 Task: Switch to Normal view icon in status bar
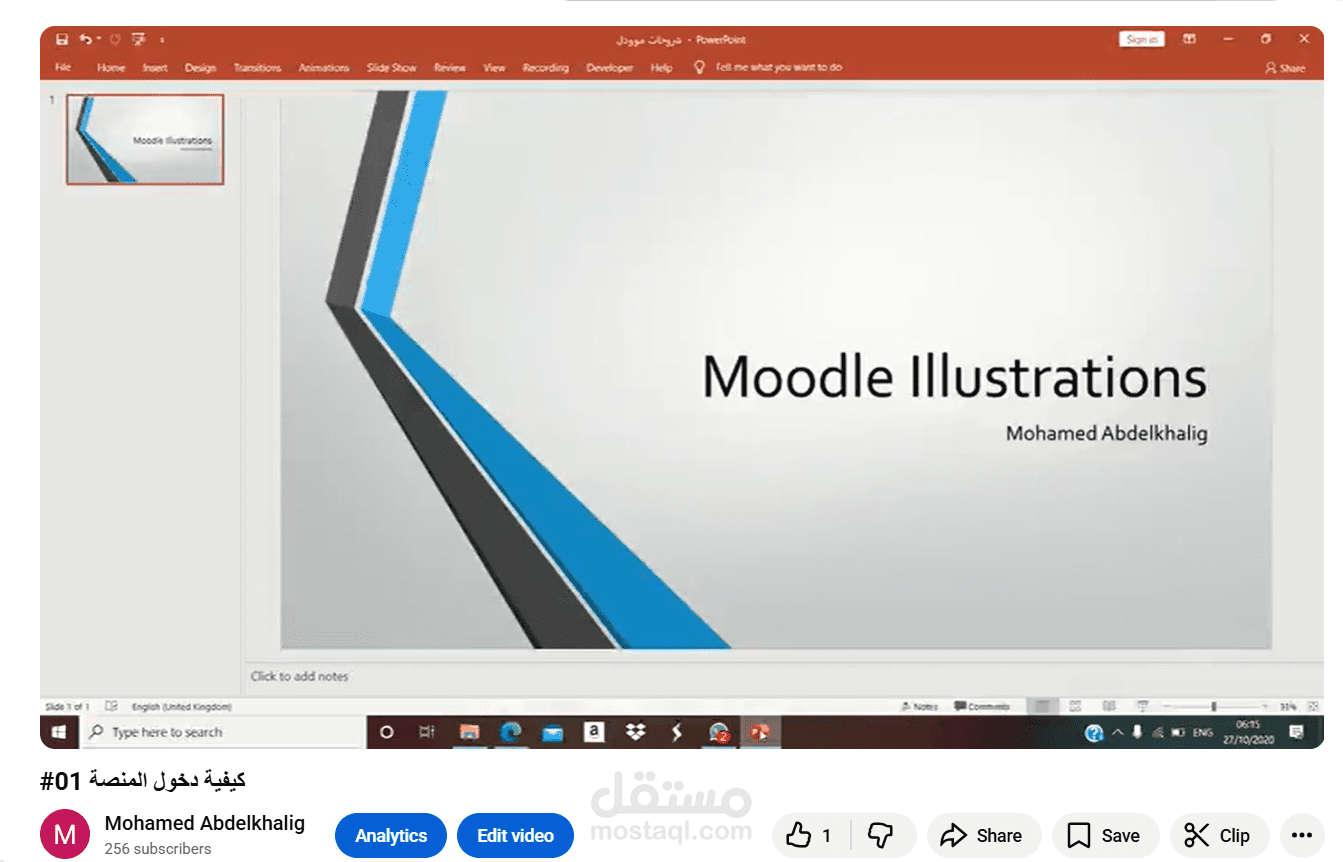pyautogui.click(x=1042, y=706)
